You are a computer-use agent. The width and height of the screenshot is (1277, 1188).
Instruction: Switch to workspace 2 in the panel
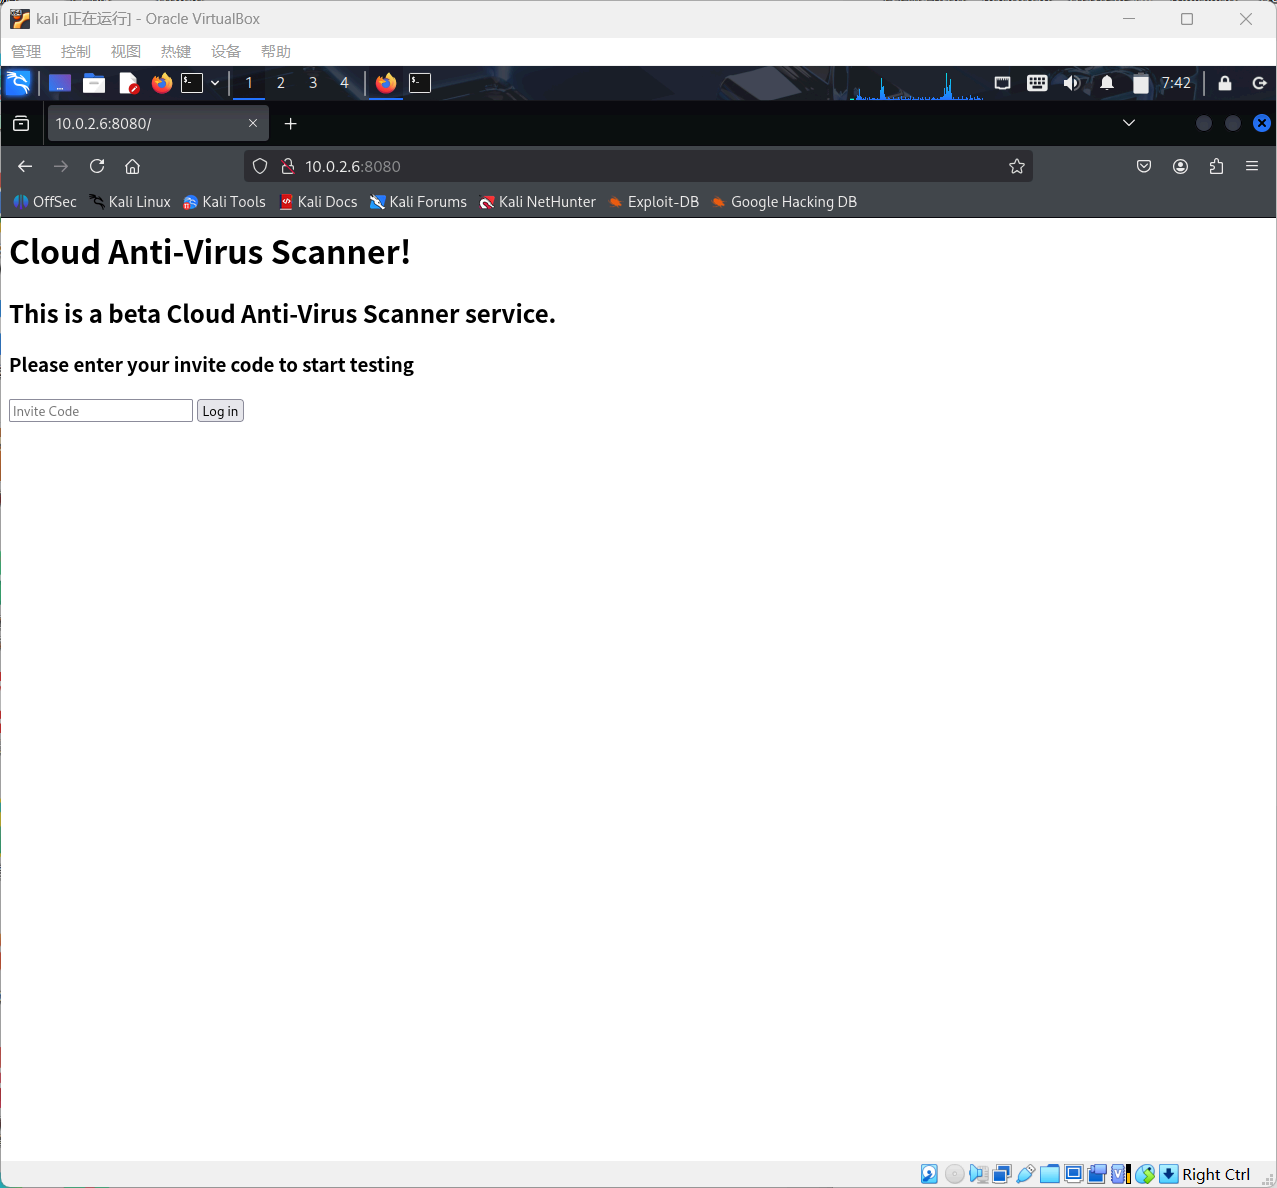pos(281,83)
